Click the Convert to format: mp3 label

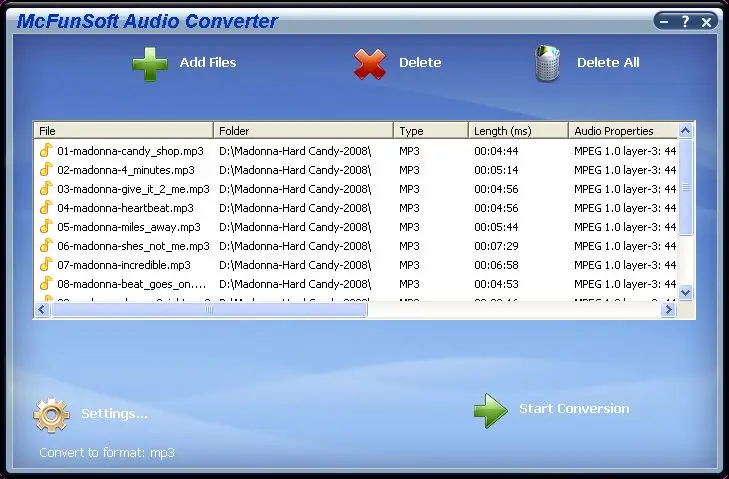pos(107,452)
